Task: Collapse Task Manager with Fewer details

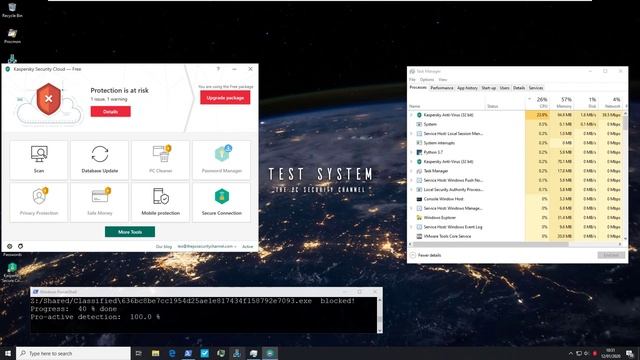Action: (426, 255)
